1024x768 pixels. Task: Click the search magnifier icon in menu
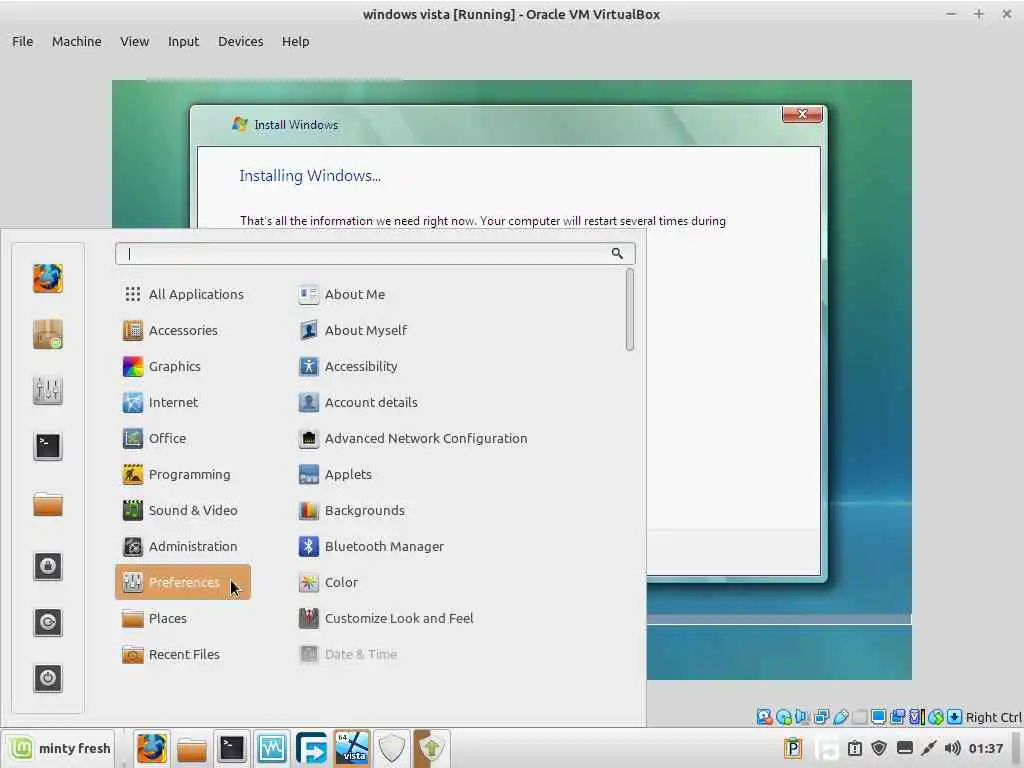click(617, 253)
